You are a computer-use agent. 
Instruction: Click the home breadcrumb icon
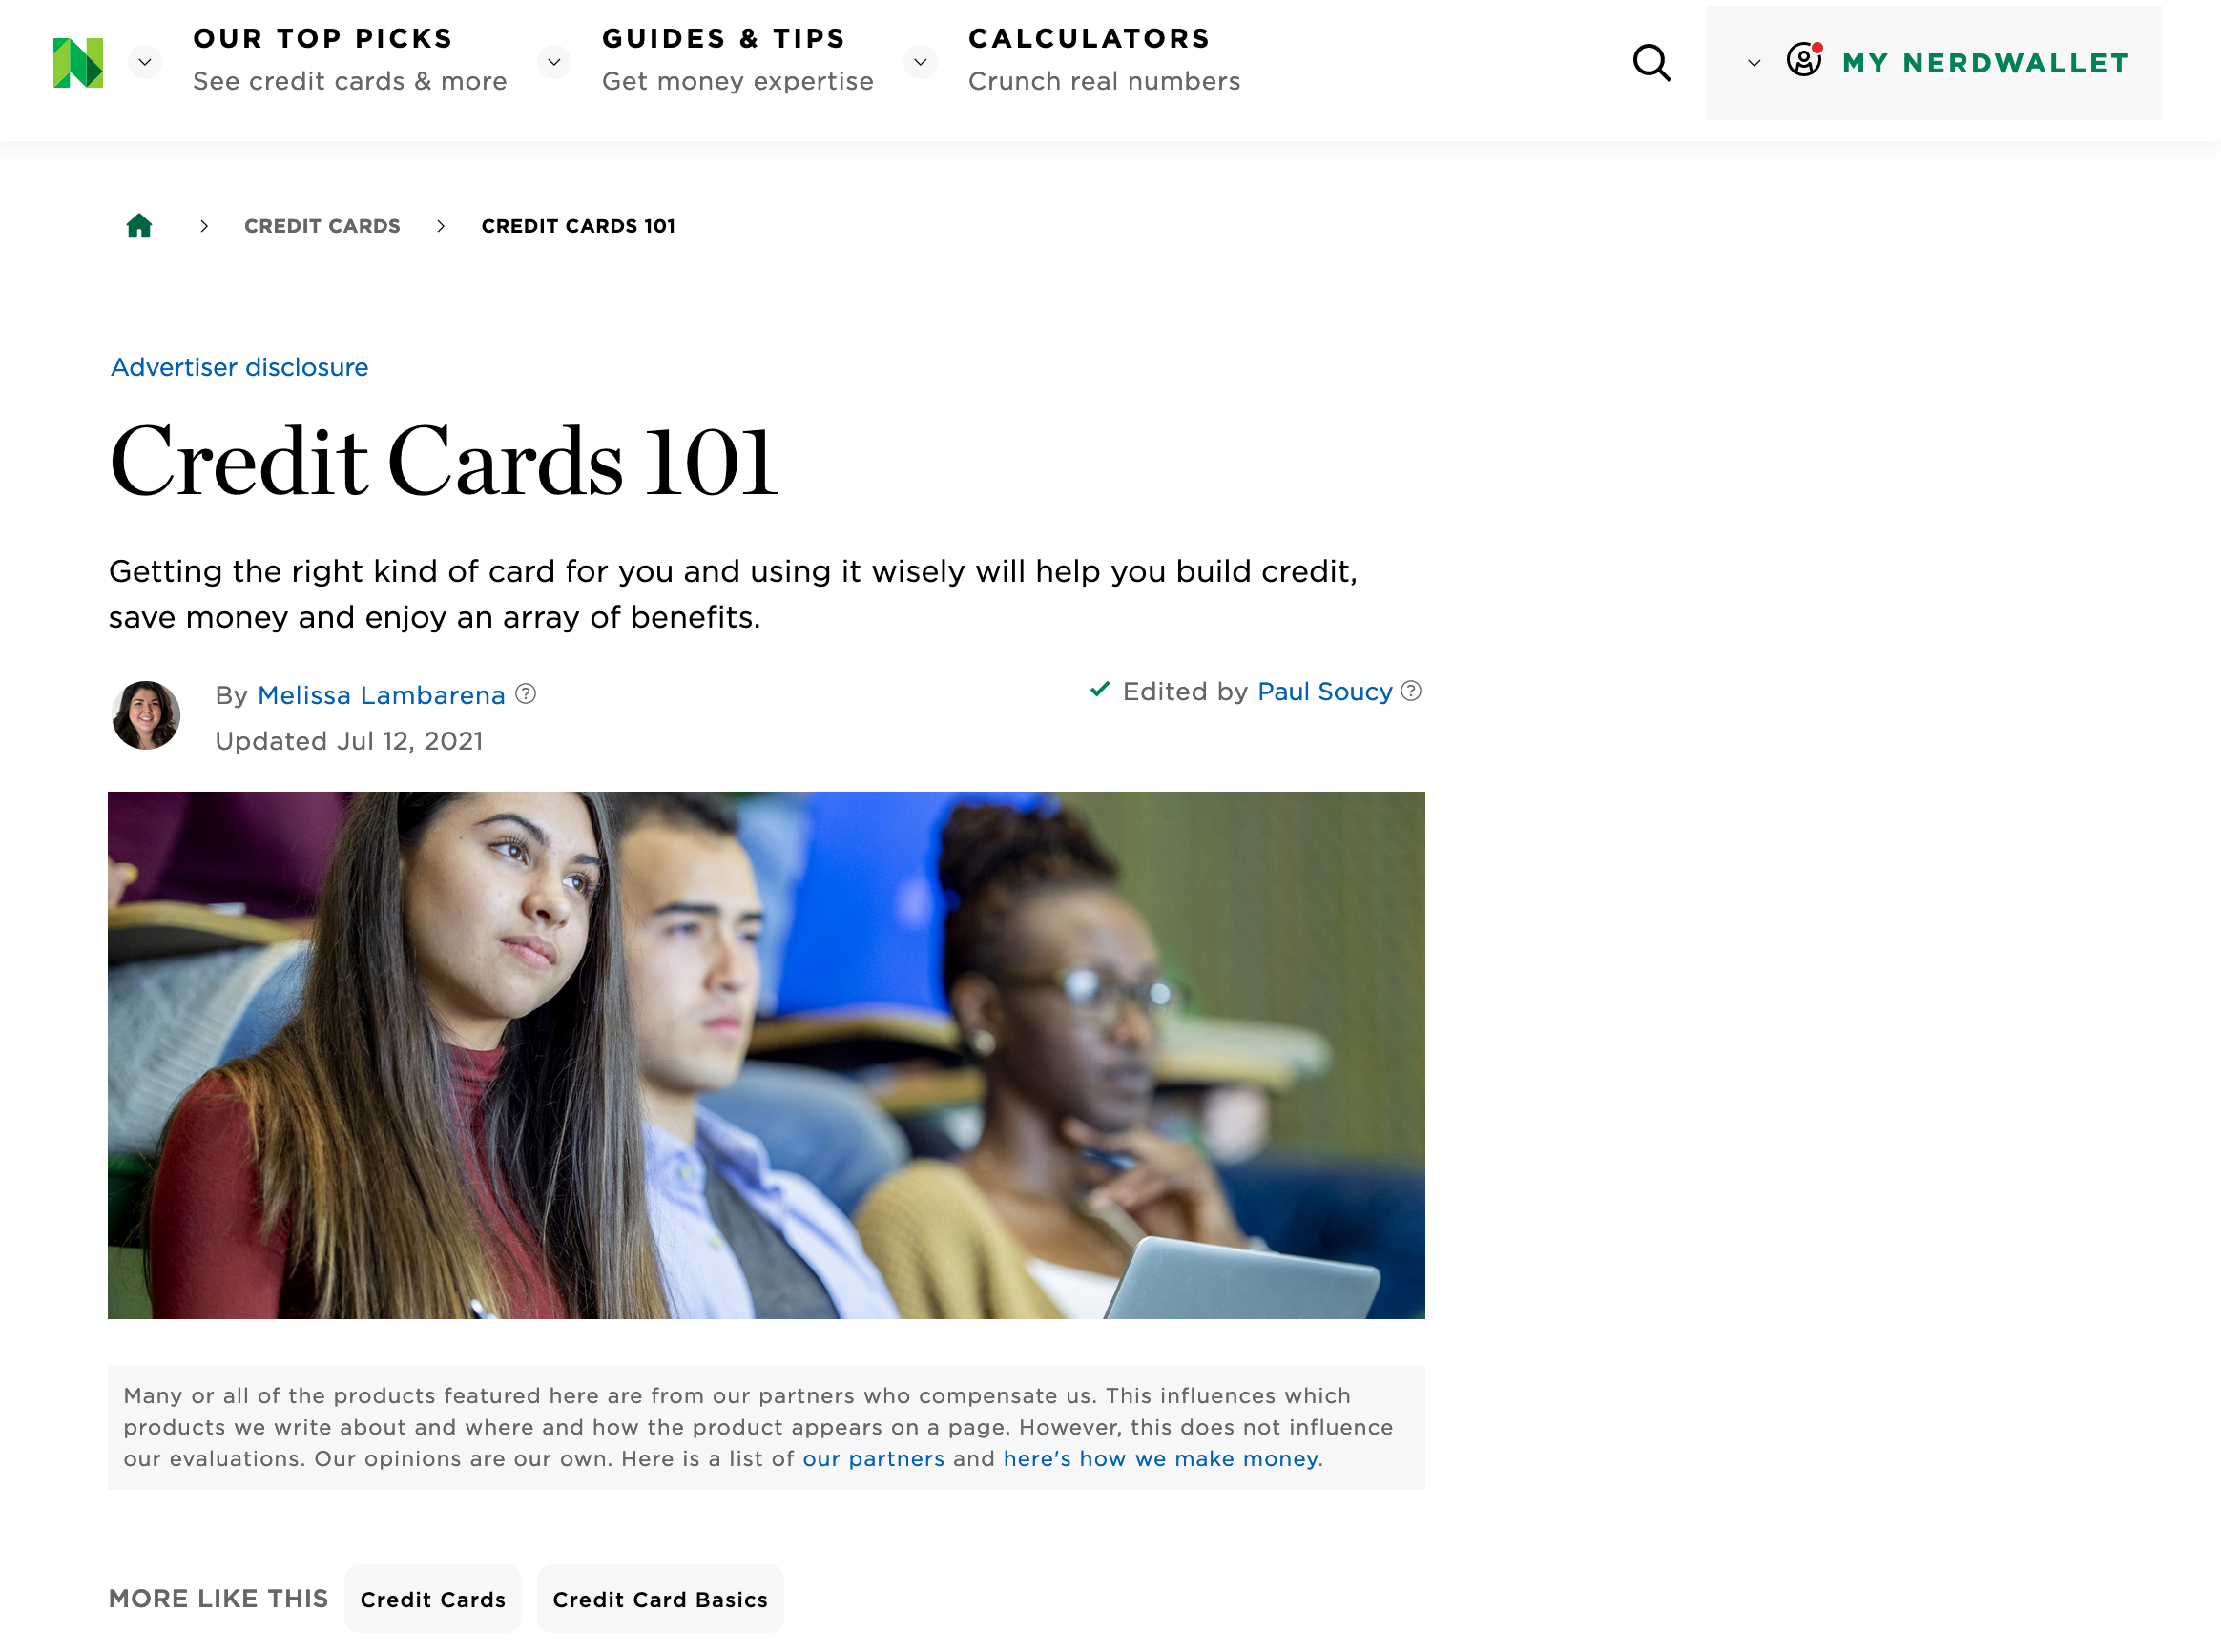tap(139, 226)
